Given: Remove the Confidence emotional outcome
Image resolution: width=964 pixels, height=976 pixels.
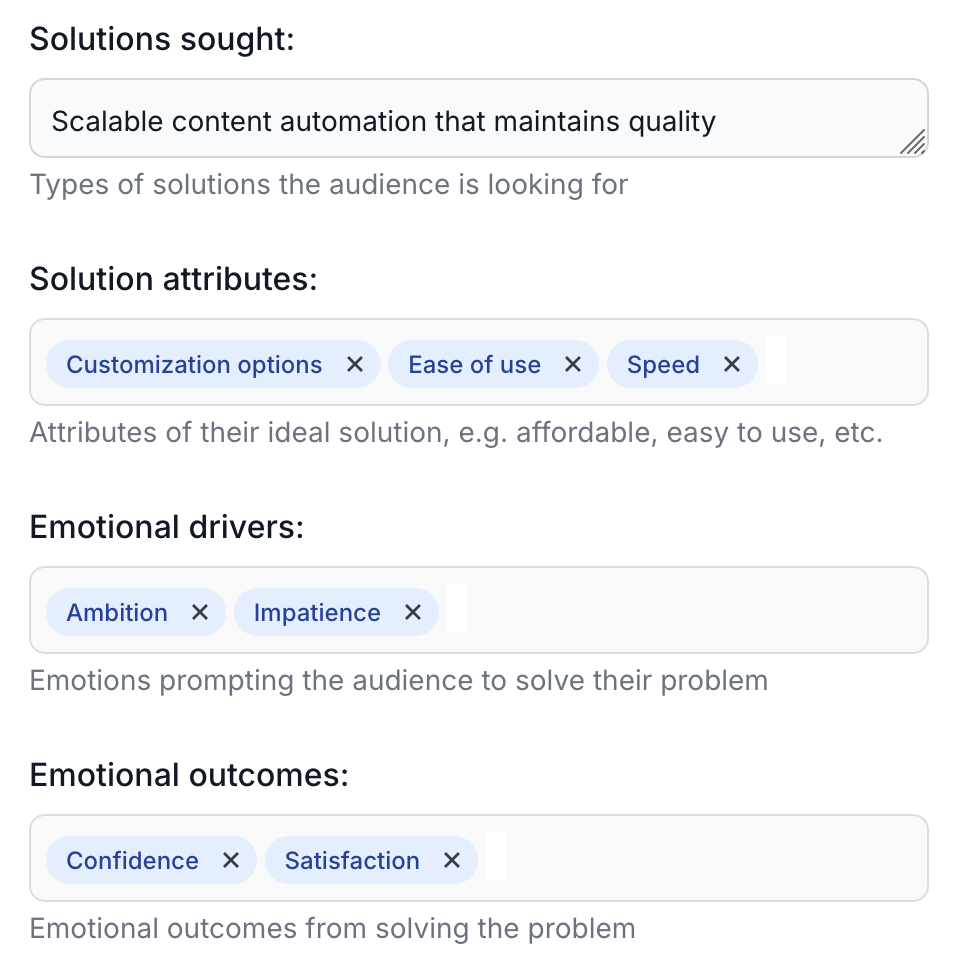Looking at the screenshot, I should 230,860.
